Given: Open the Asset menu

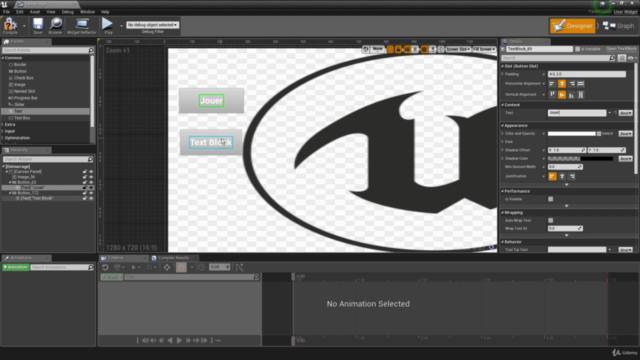Looking at the screenshot, I should pos(35,12).
